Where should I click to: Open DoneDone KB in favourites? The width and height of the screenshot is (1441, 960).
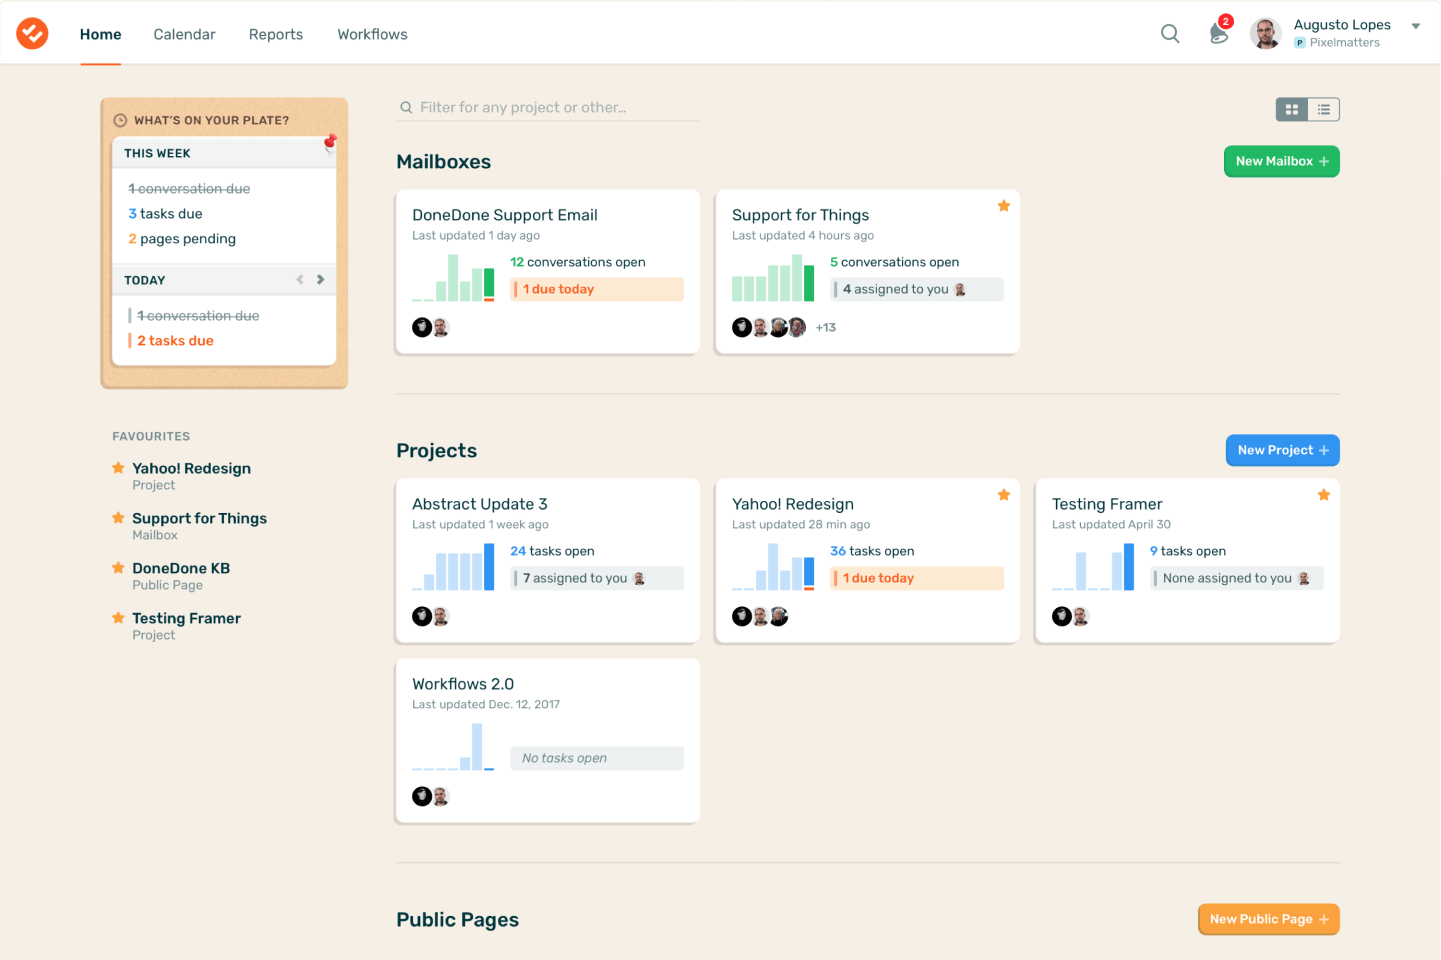181,568
